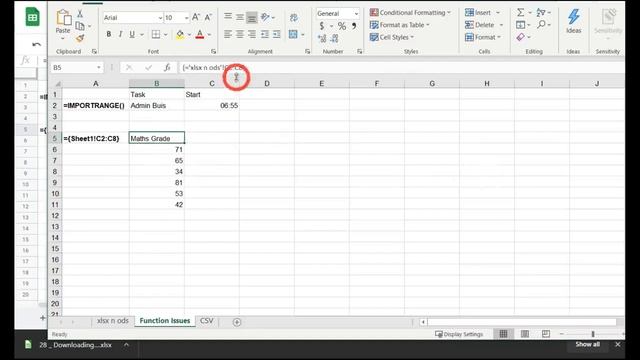Click the Cut scissors icon

[80, 14]
